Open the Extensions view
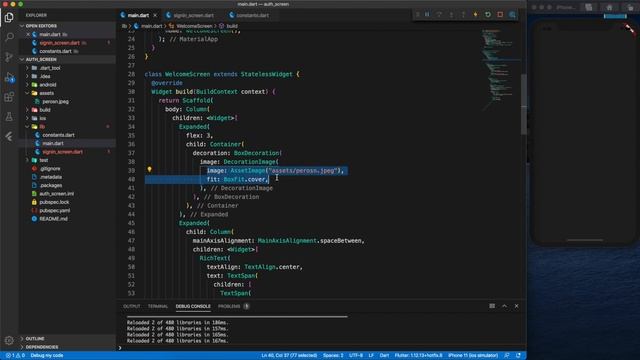This screenshot has height=360, width=640. tap(9, 97)
